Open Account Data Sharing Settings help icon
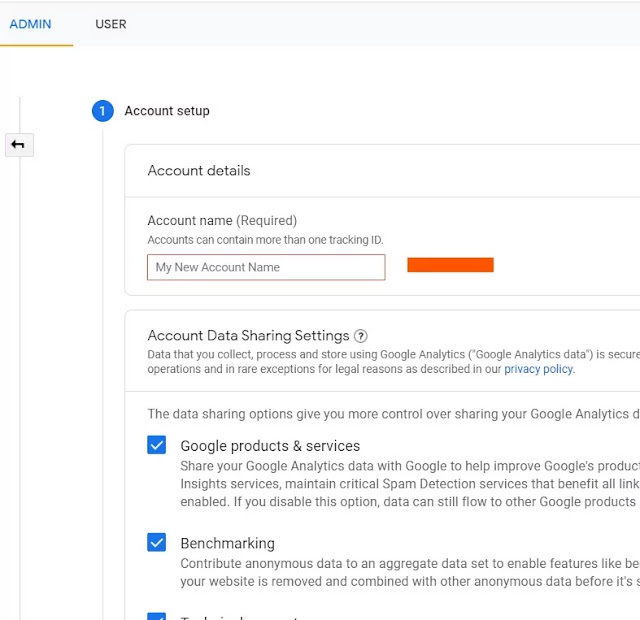This screenshot has width=640, height=620. point(361,337)
